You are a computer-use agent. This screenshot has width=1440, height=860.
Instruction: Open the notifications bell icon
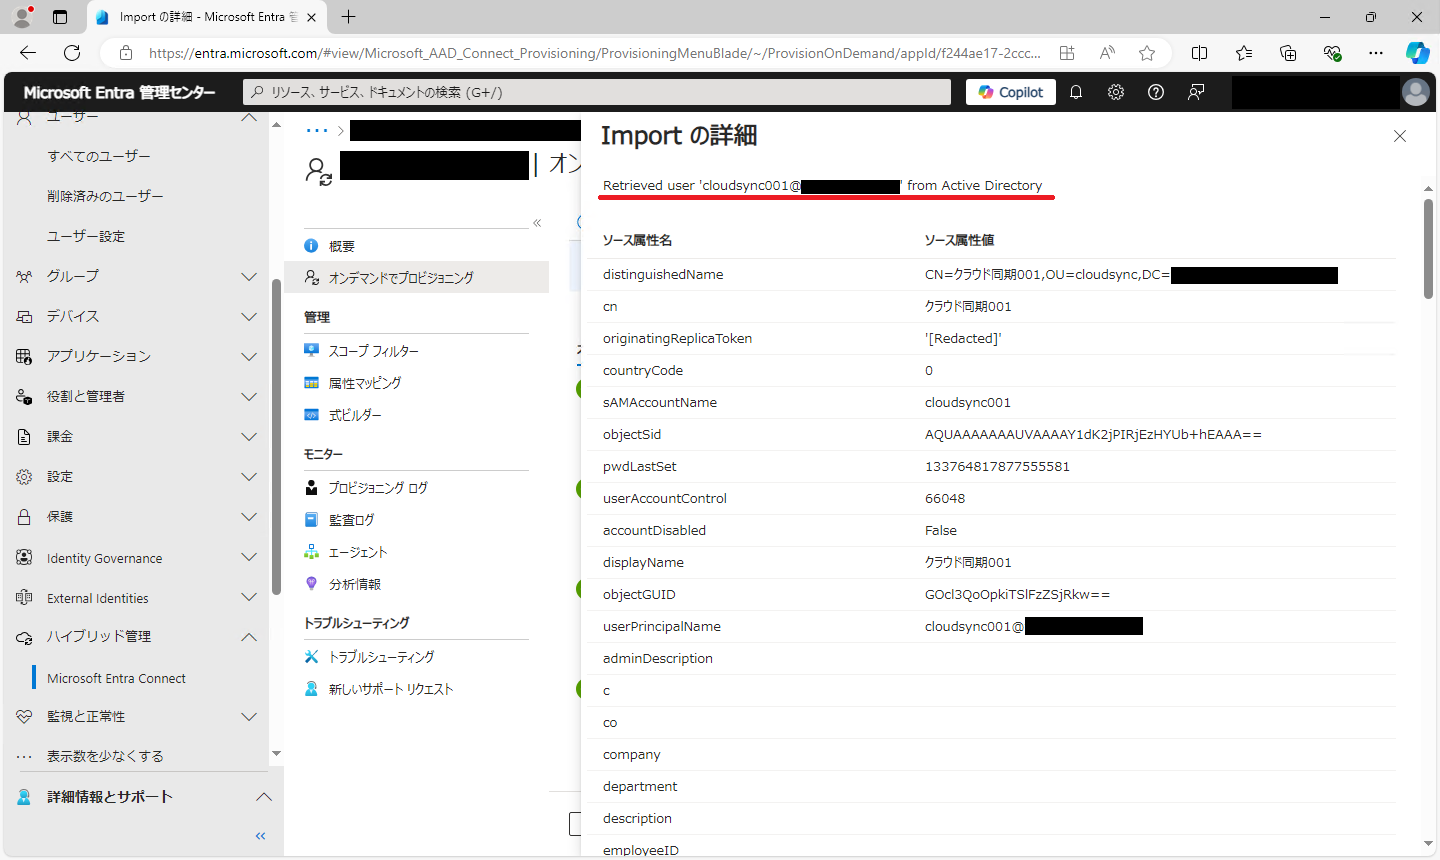pyautogui.click(x=1076, y=92)
